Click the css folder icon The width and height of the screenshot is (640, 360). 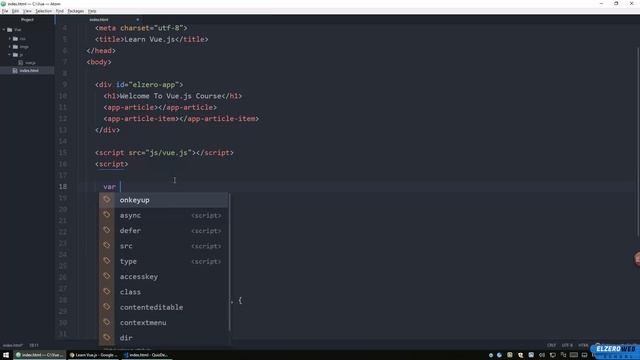click(x=16, y=39)
